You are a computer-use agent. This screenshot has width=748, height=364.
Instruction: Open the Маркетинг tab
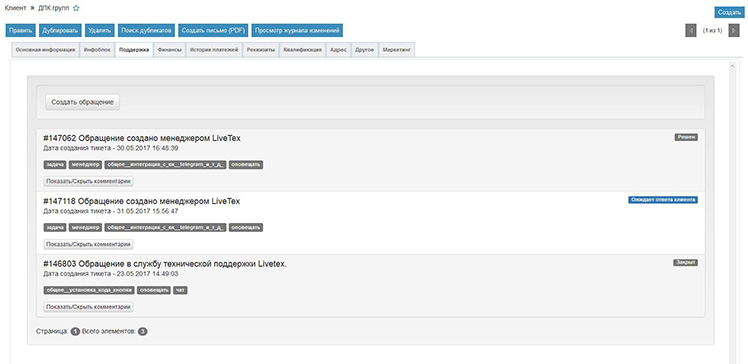[396, 50]
